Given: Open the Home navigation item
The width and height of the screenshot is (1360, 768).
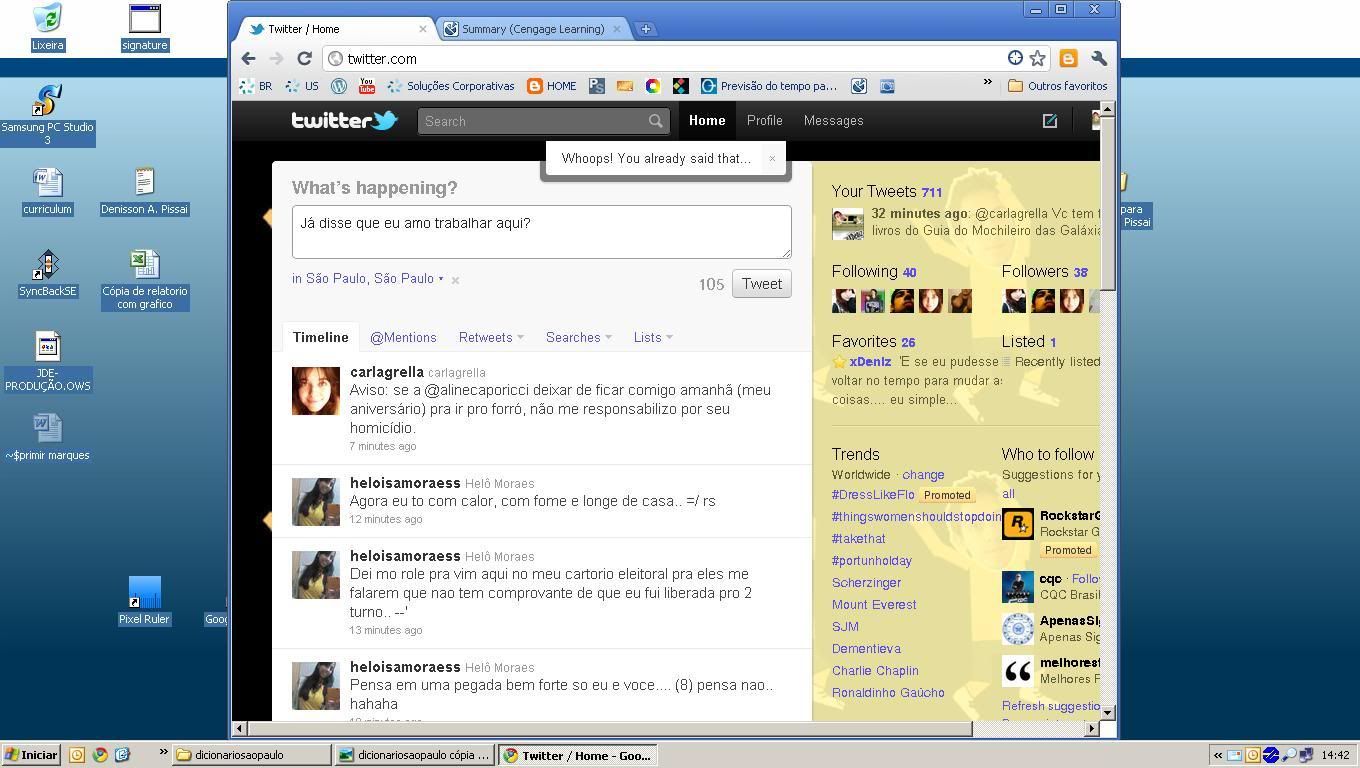Looking at the screenshot, I should tap(707, 121).
